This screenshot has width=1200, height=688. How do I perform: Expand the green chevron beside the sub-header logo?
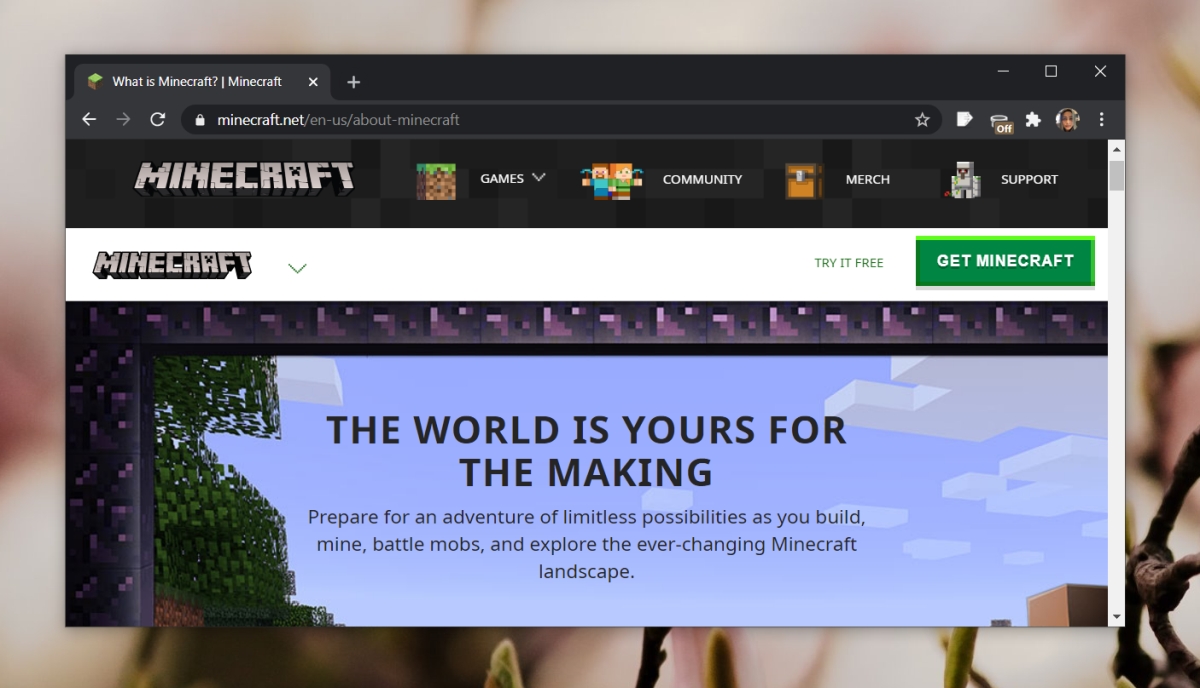(x=297, y=268)
